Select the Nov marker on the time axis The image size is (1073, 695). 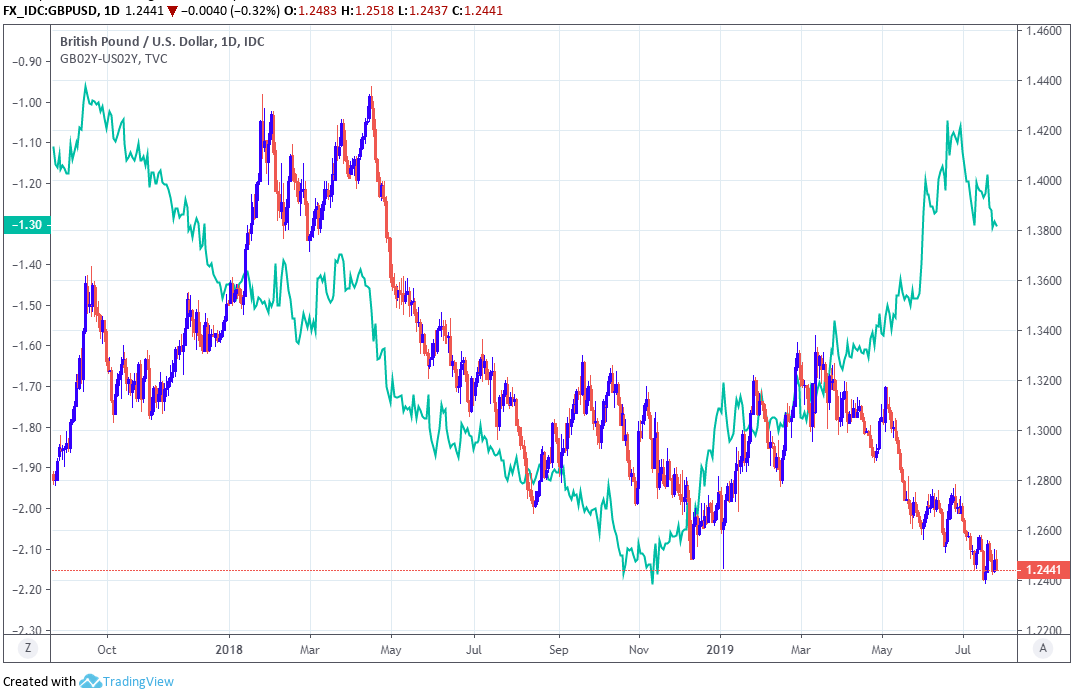[x=639, y=648]
